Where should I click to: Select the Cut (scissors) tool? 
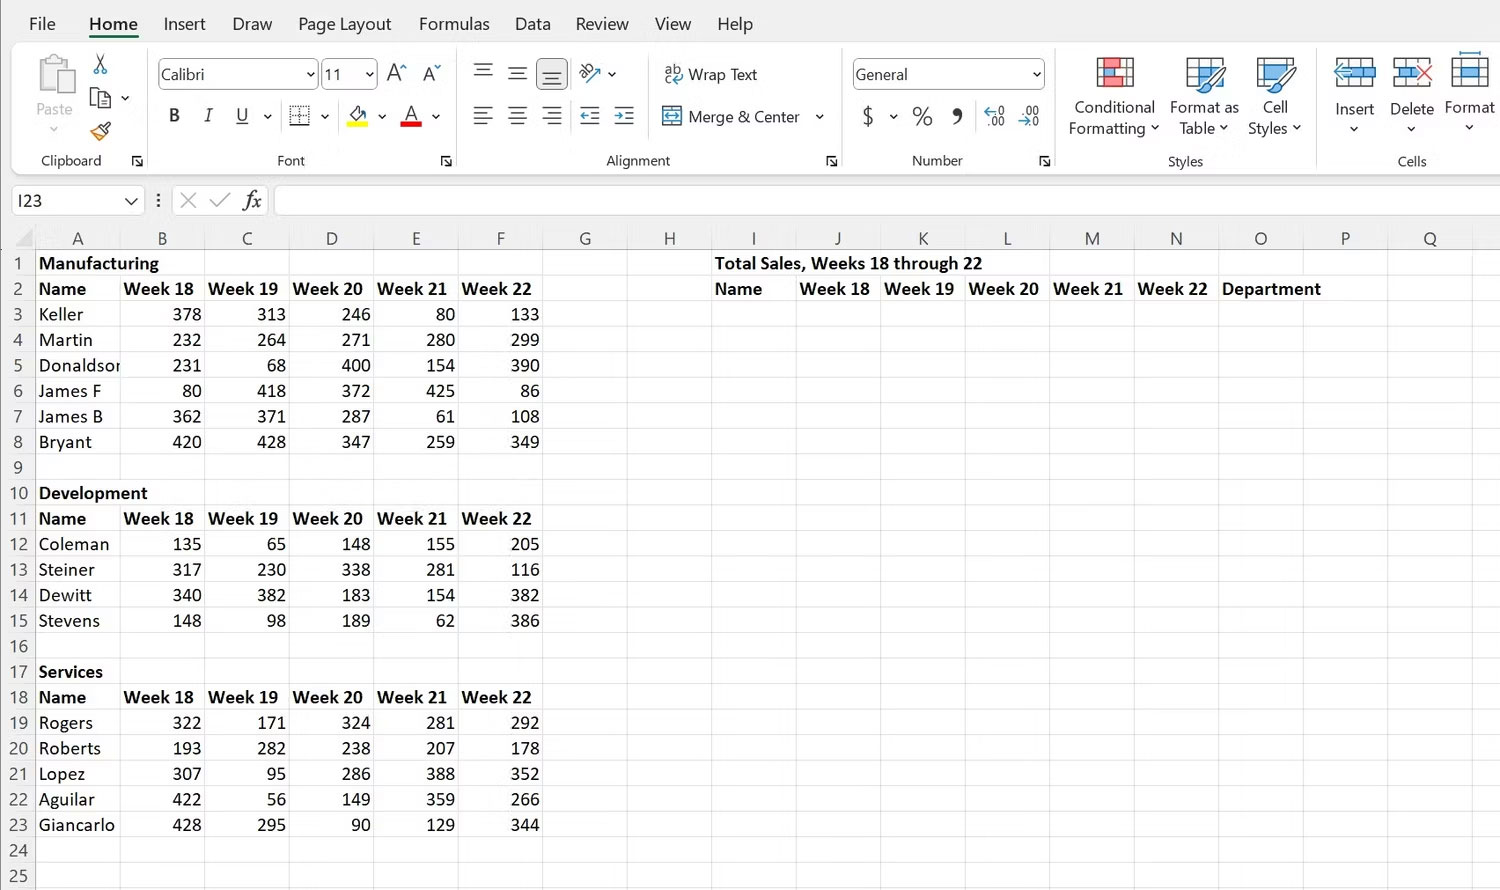[x=99, y=63]
